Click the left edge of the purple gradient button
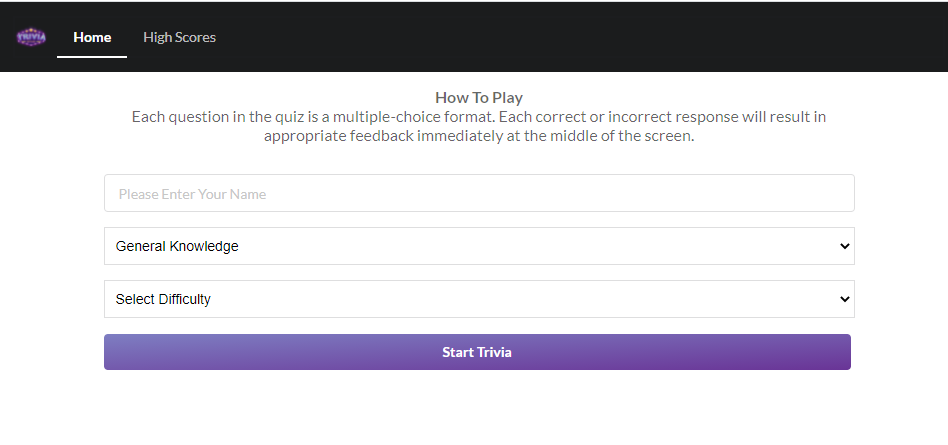The image size is (948, 445). click(112, 352)
